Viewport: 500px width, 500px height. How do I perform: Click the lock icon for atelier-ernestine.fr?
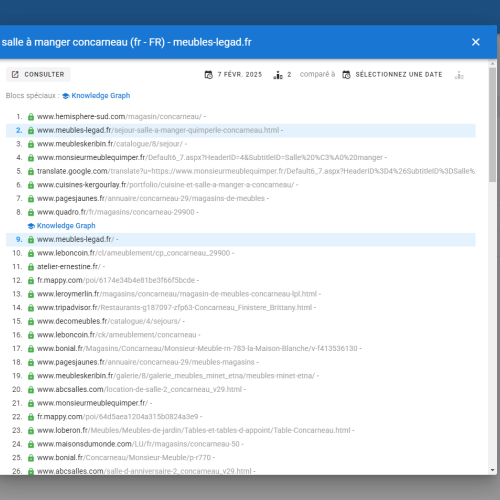click(x=31, y=267)
